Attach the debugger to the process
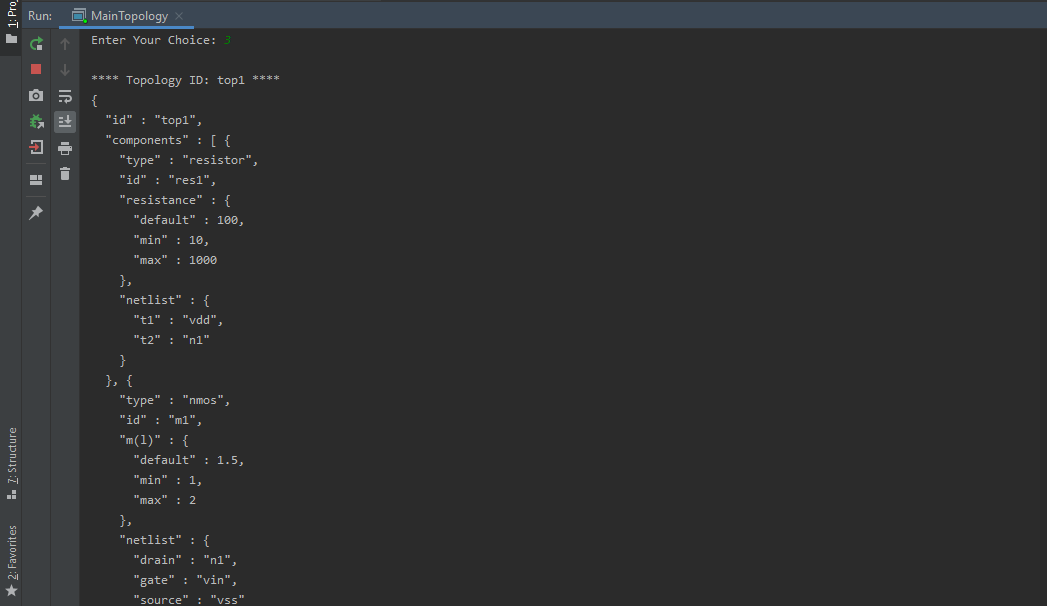Screen dimensions: 1047x606 (36, 120)
